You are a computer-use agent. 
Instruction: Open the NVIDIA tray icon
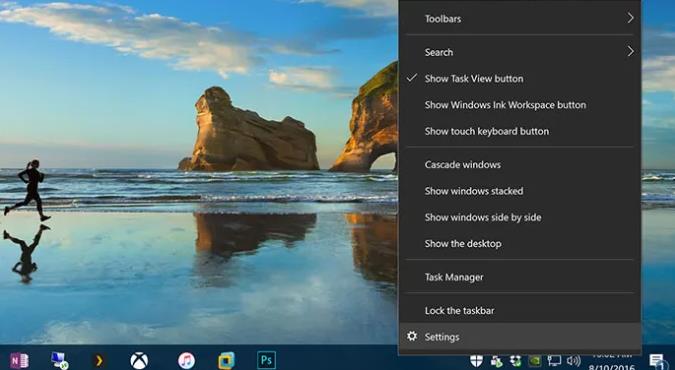[x=535, y=361]
